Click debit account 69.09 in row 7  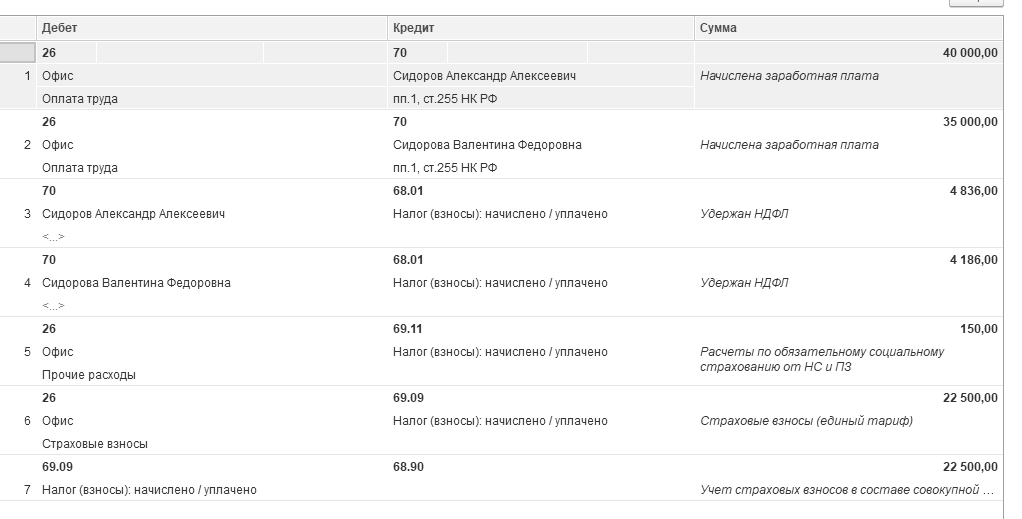point(57,467)
